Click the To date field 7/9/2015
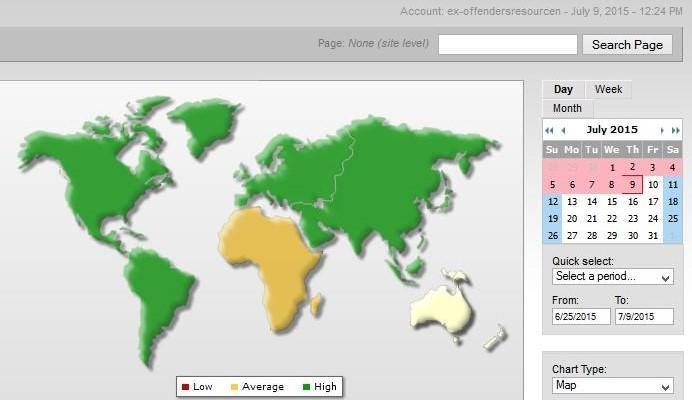Viewport: 692px width, 400px height. click(644, 317)
